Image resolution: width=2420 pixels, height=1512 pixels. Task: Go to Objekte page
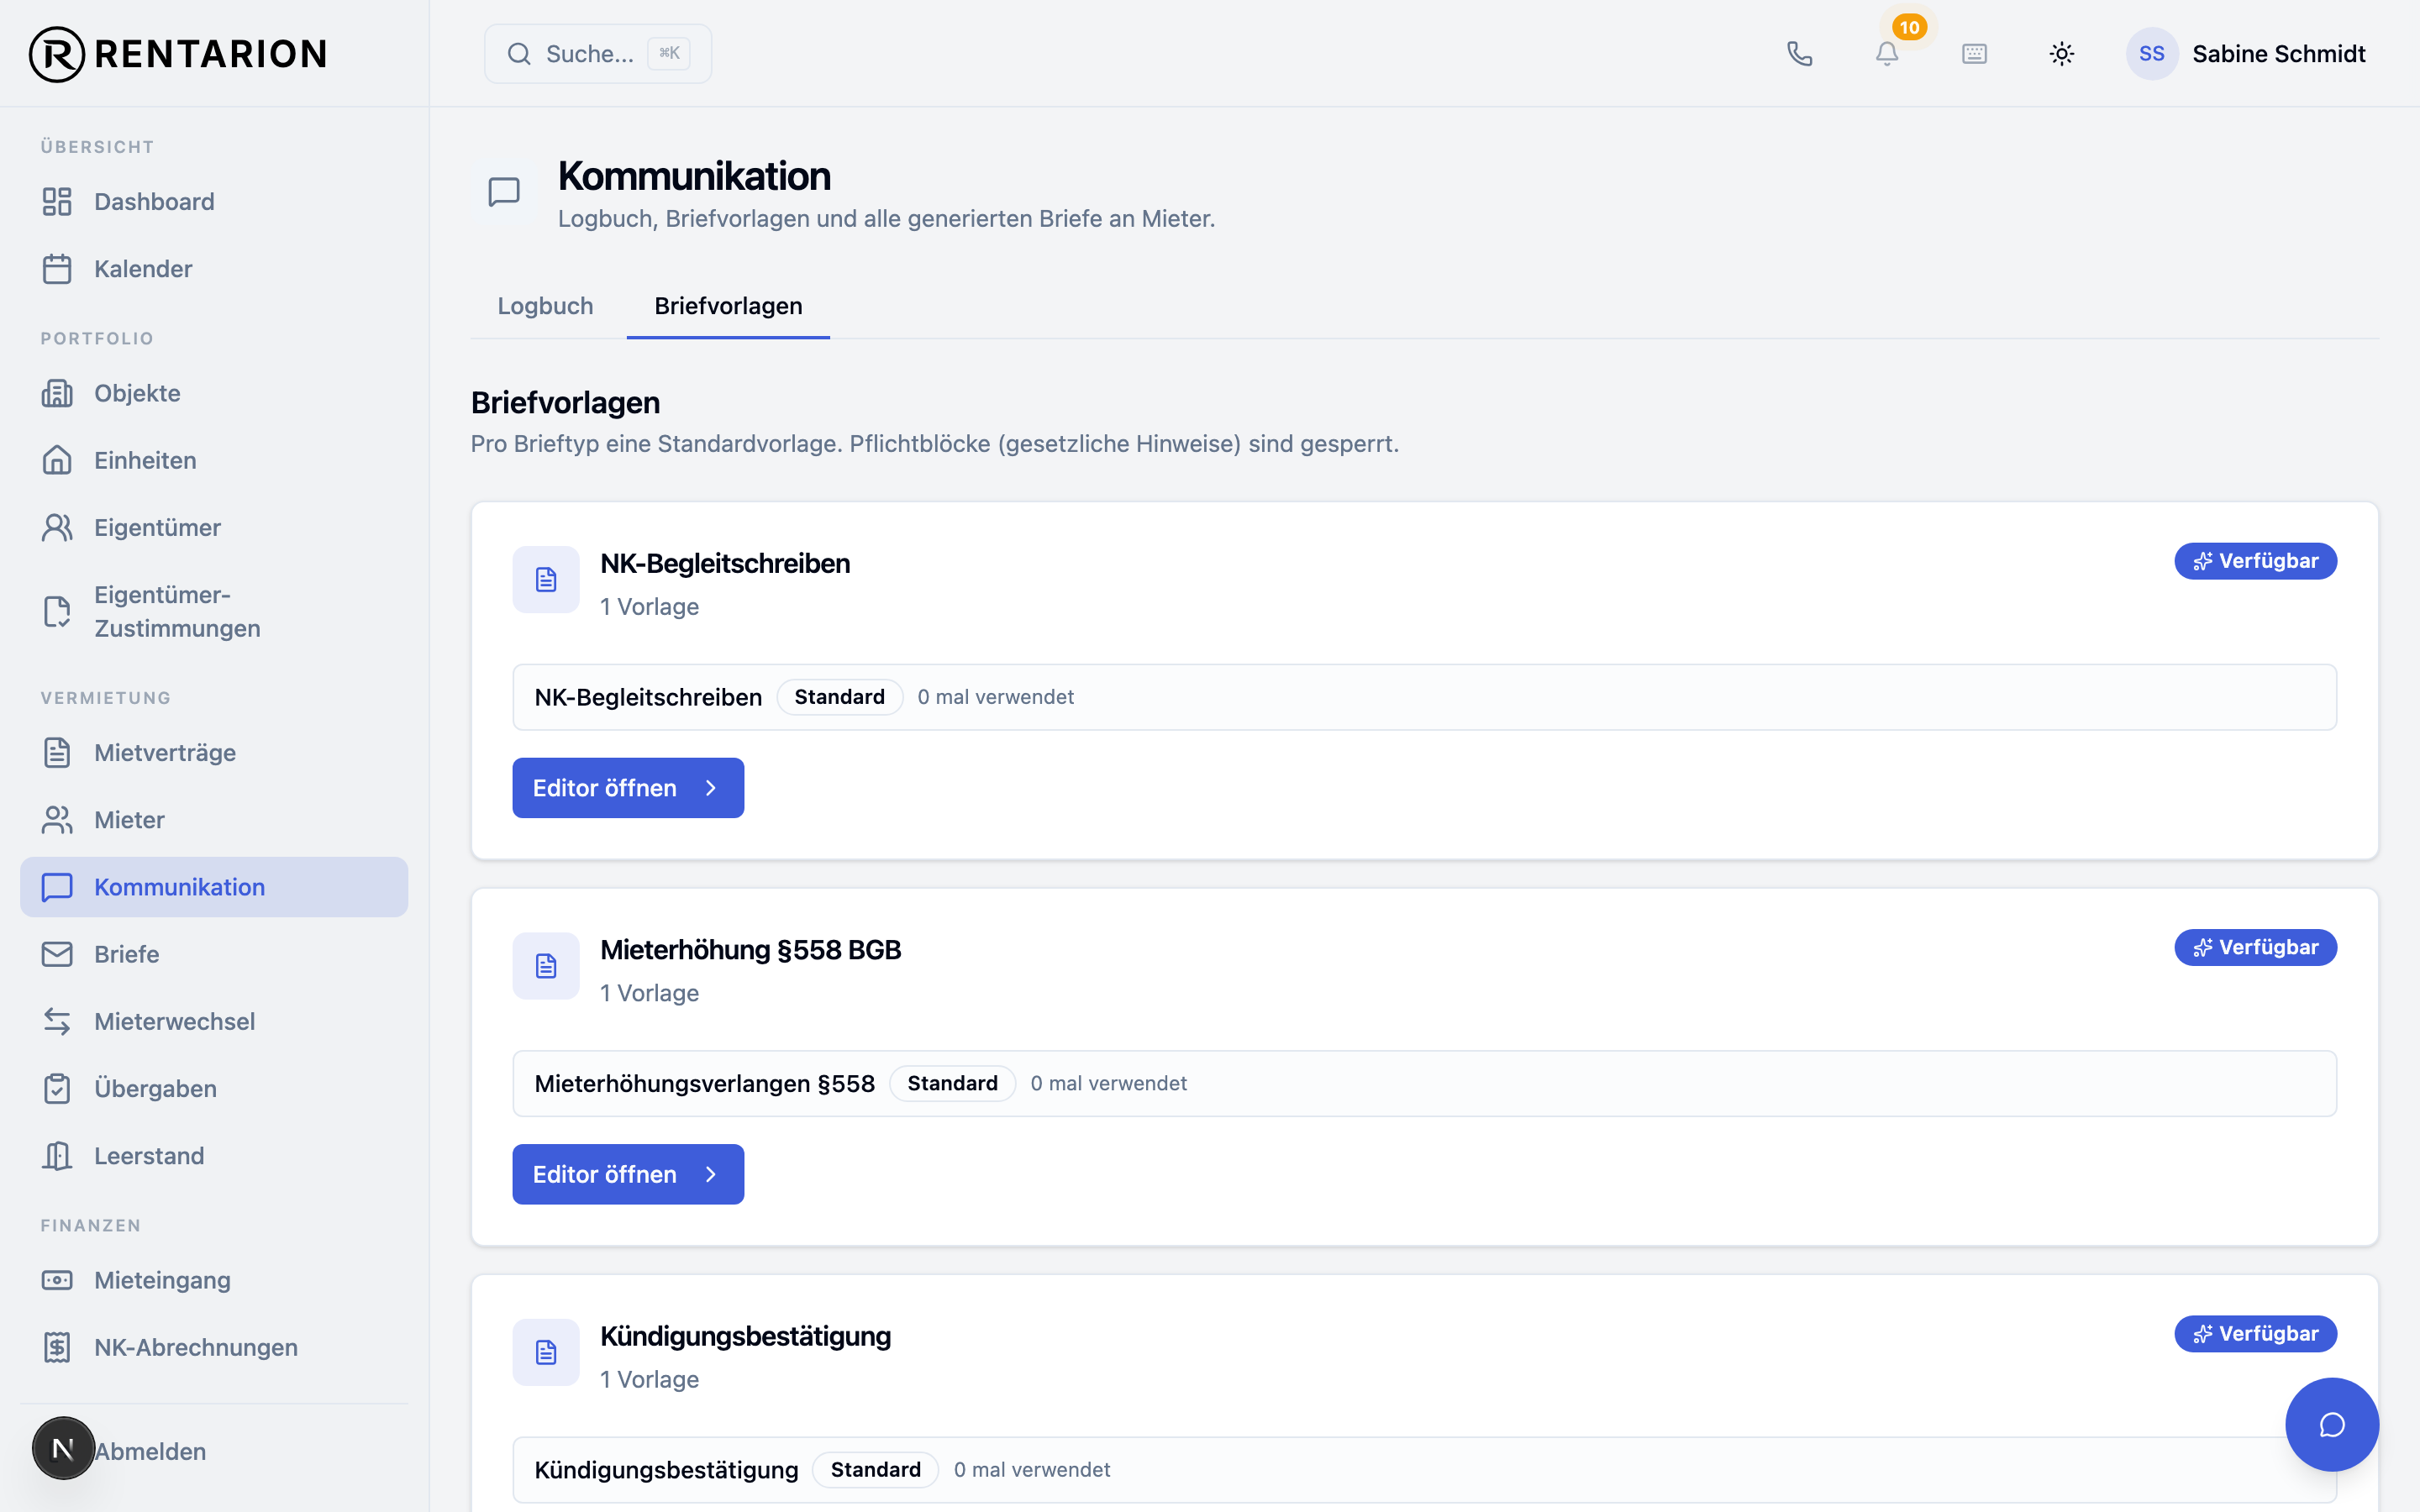pos(214,393)
